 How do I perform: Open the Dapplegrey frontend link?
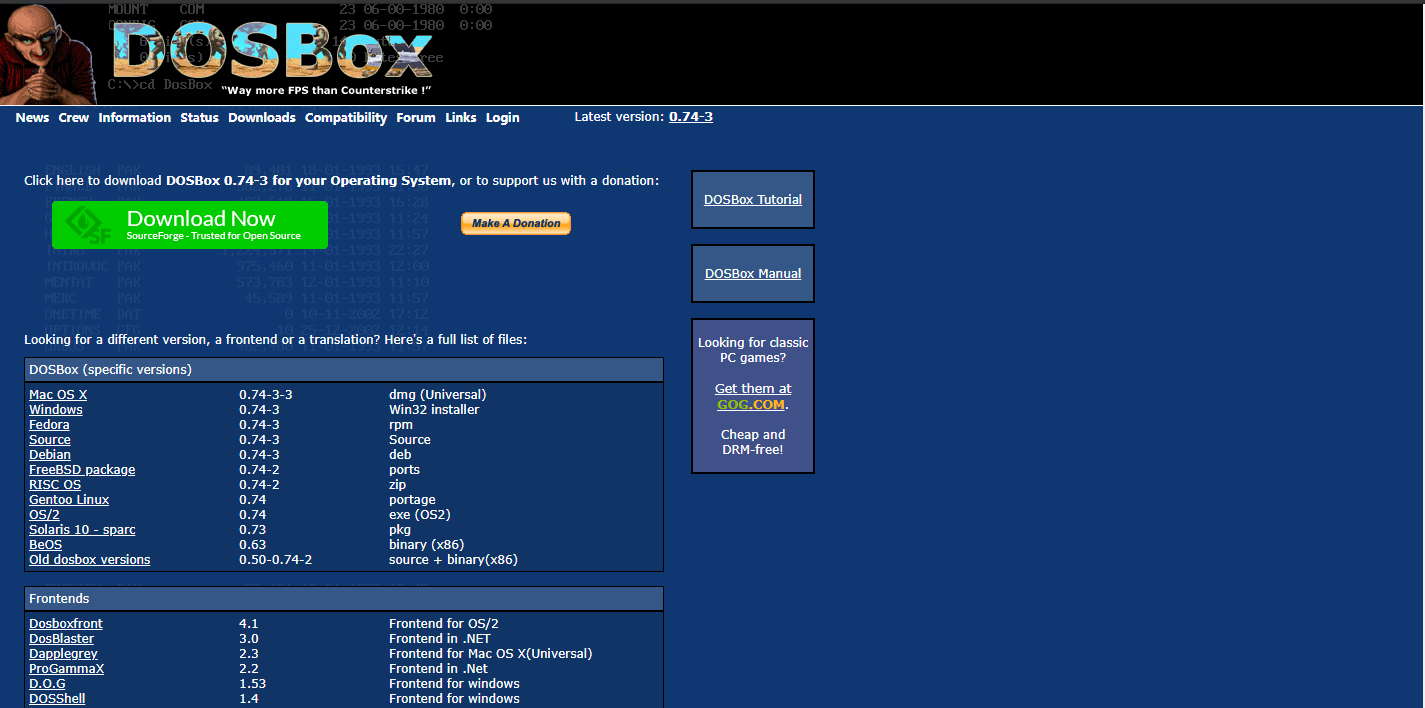62,653
